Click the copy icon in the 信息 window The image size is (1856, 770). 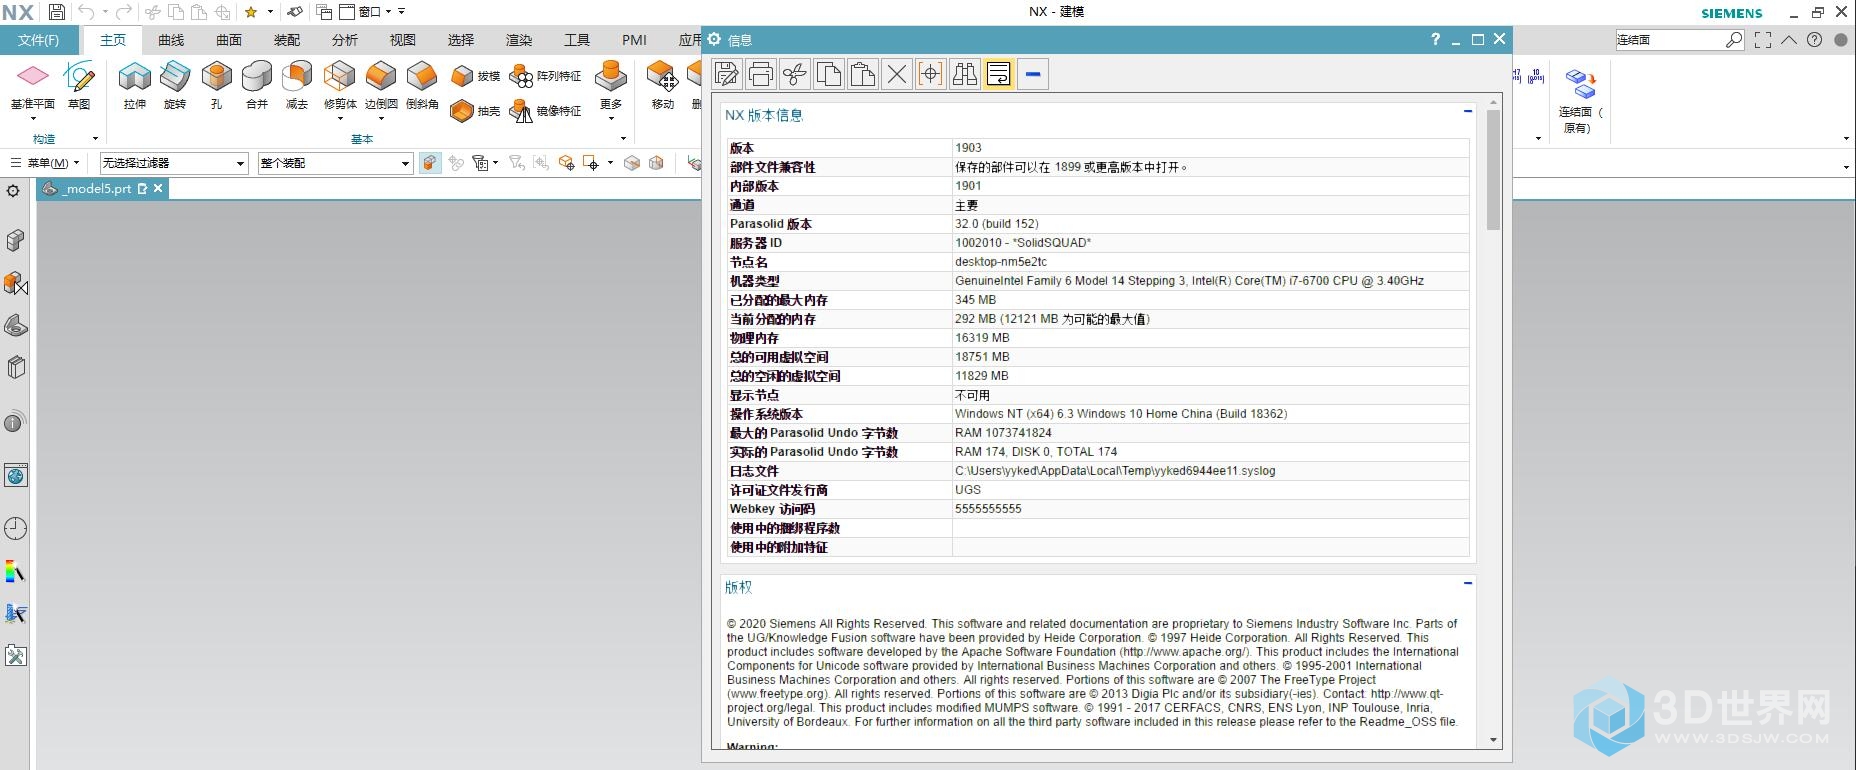click(829, 74)
